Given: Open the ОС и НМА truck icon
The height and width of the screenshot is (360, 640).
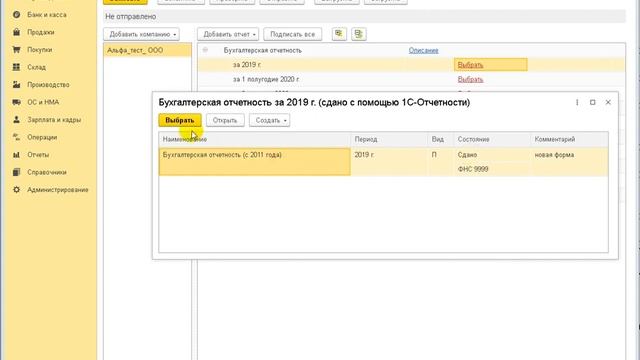Looking at the screenshot, I should click(x=16, y=102).
